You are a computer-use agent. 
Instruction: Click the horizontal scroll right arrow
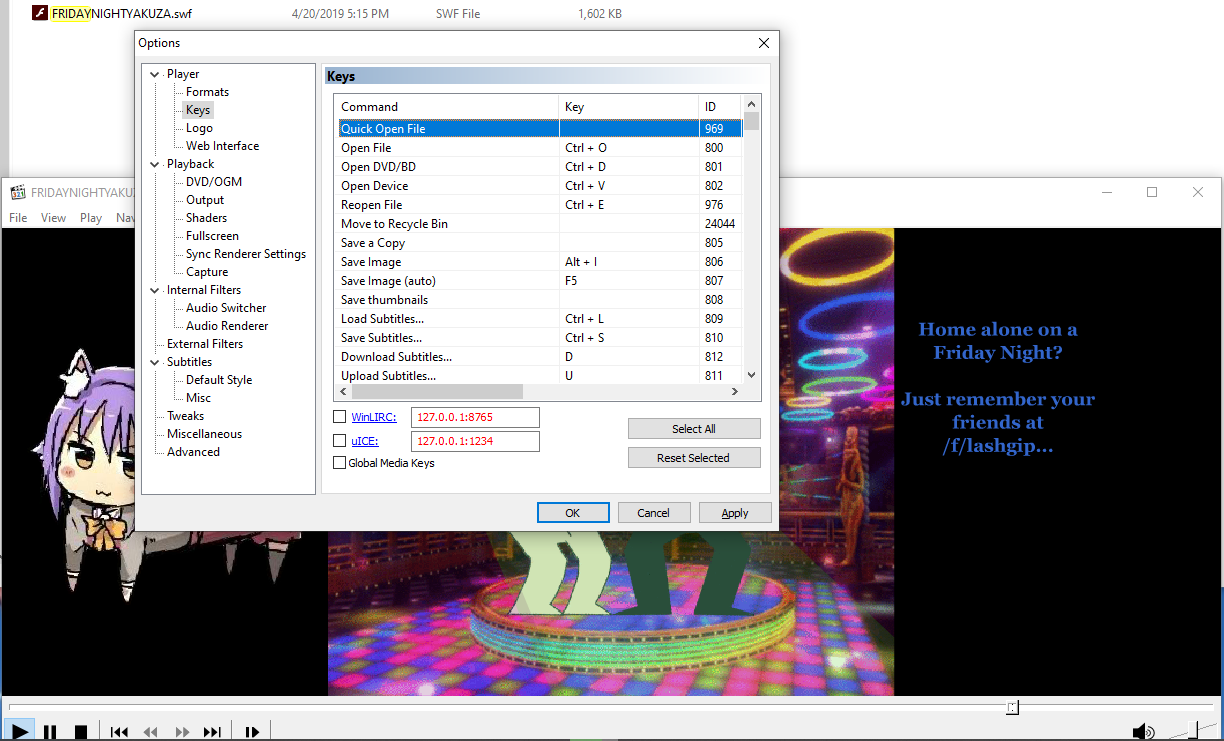(734, 392)
